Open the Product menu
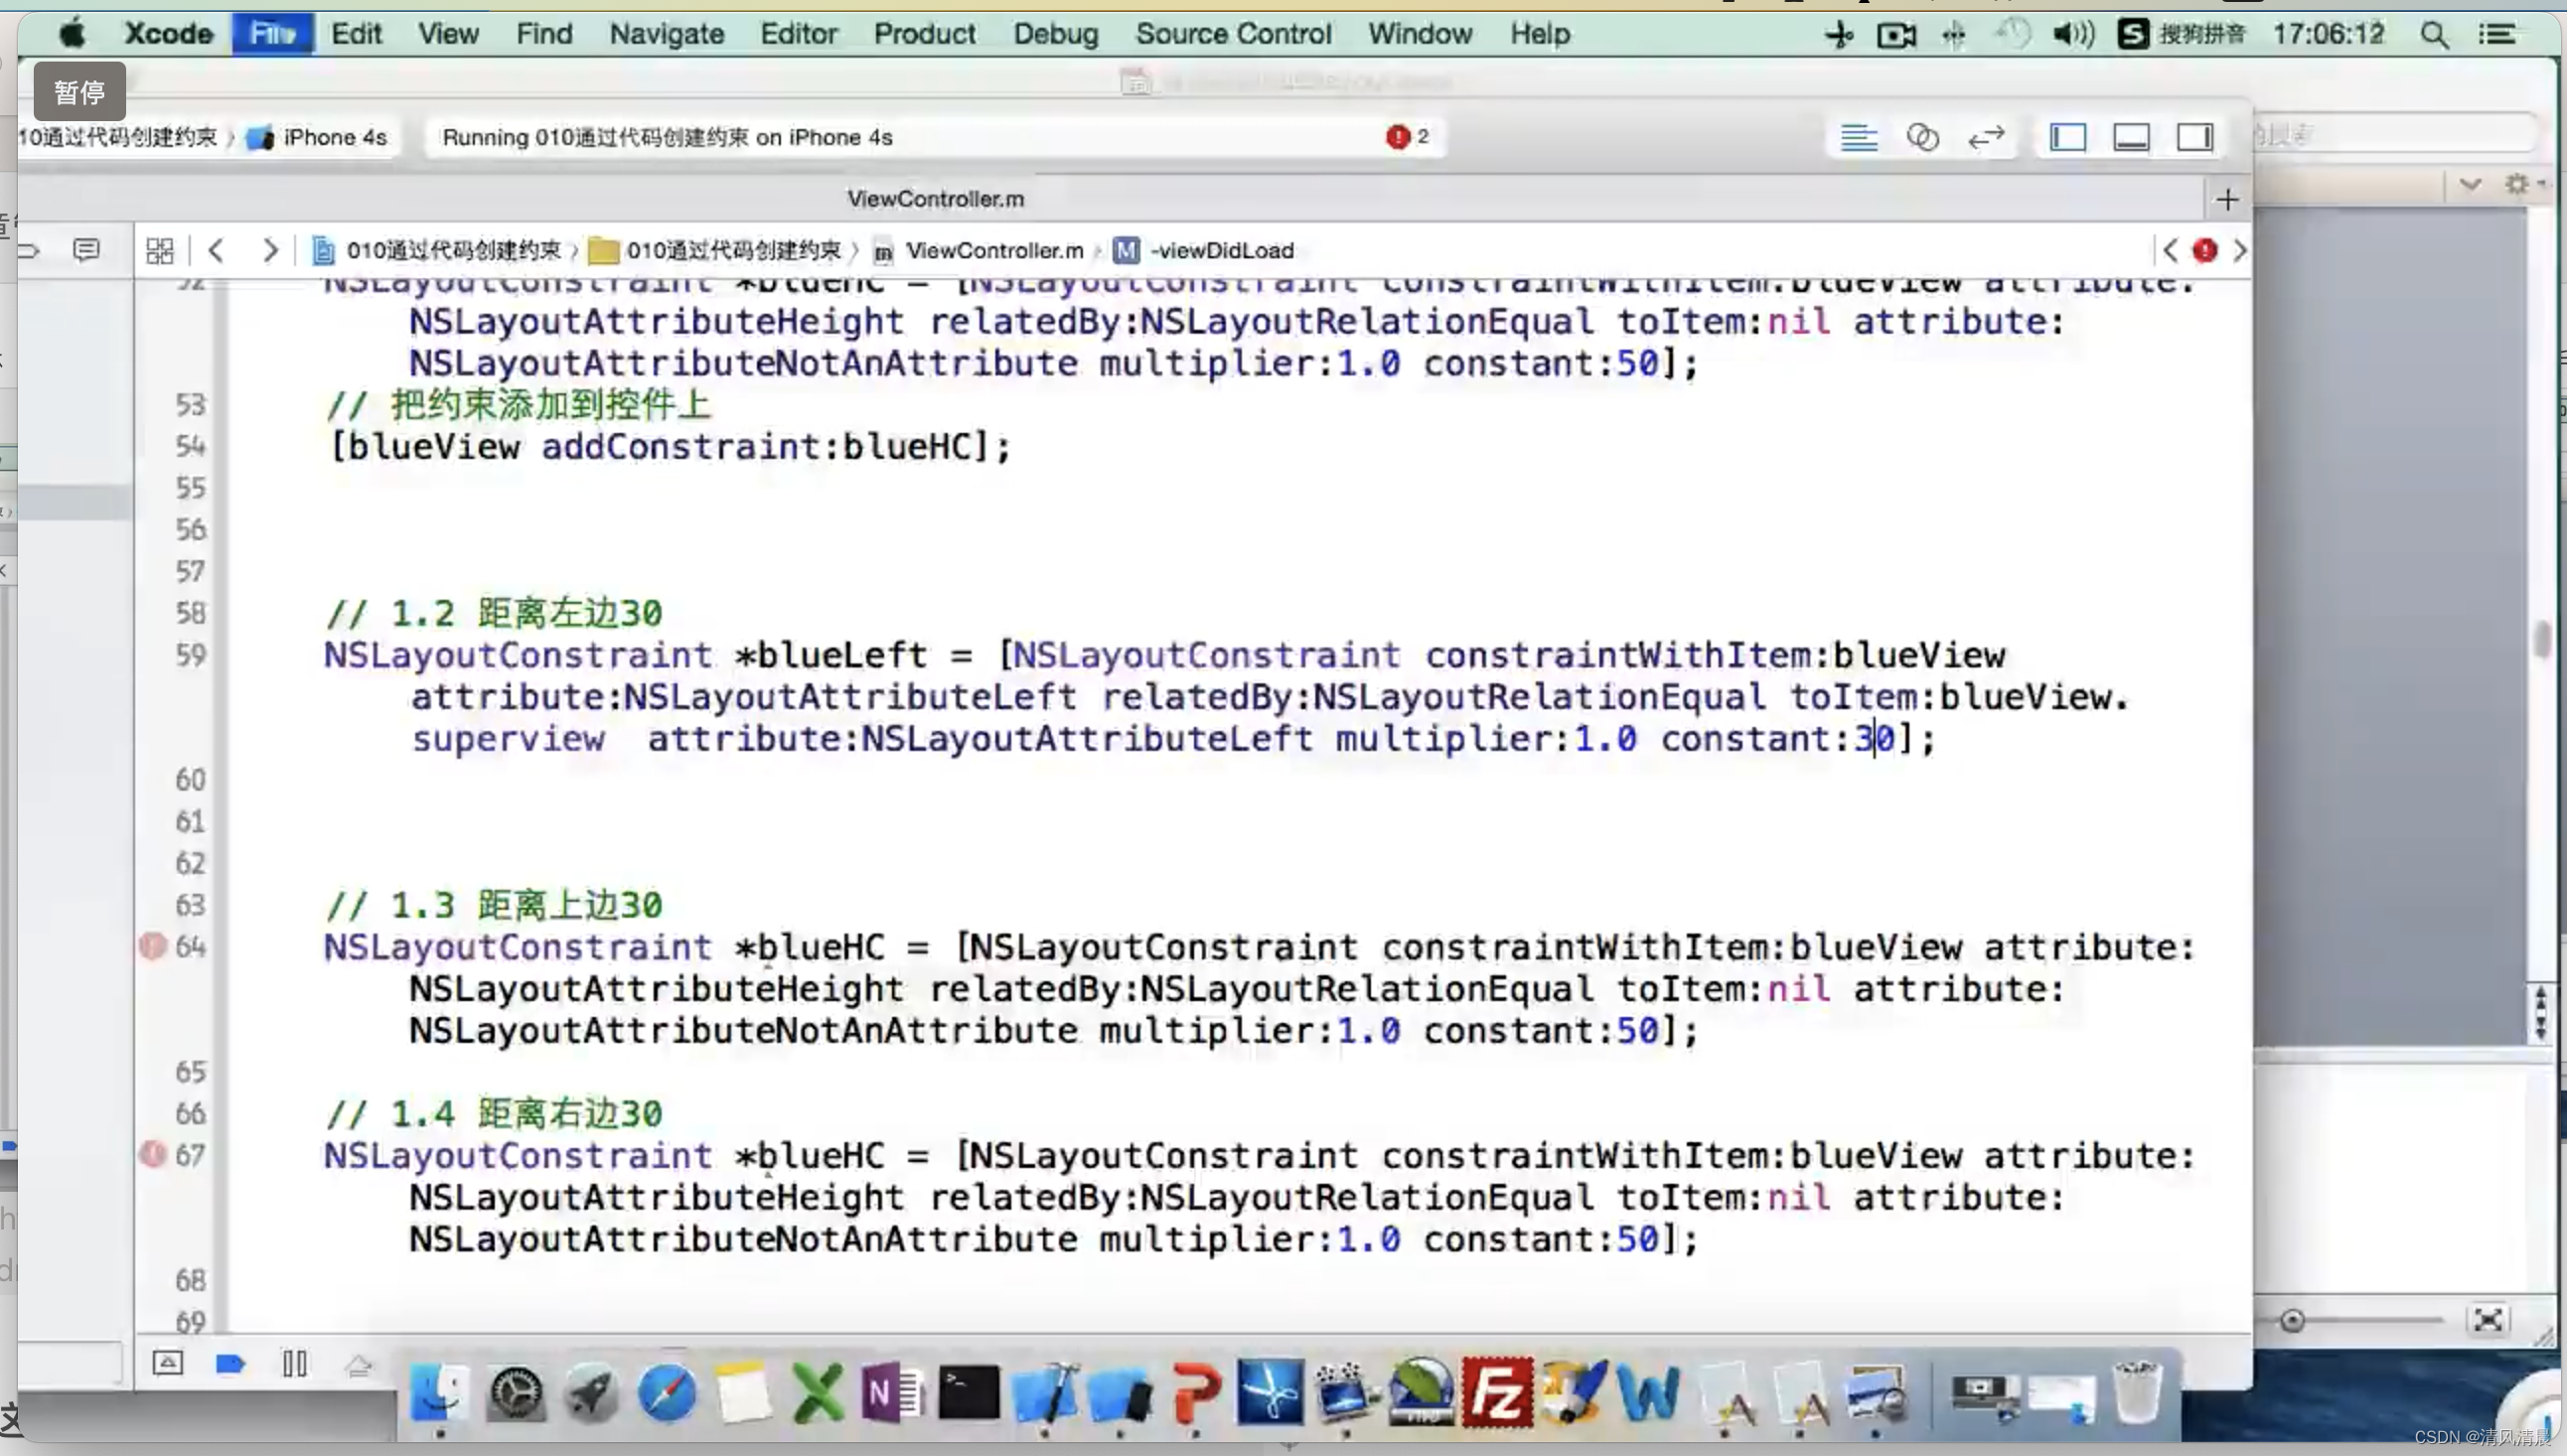 click(x=923, y=34)
